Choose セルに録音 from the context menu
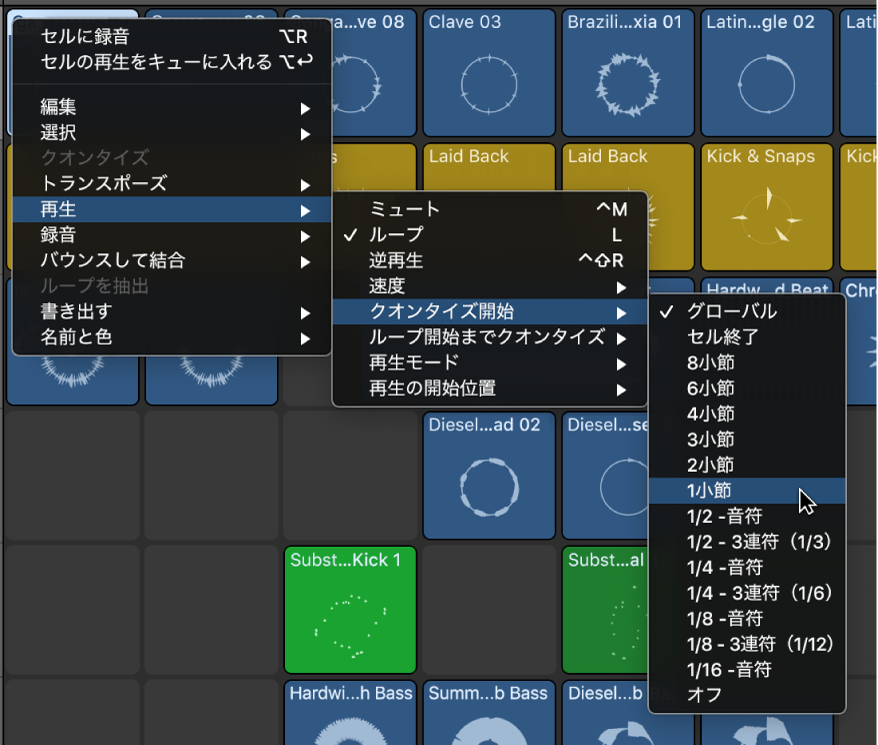This screenshot has height=745, width=878. [172, 36]
